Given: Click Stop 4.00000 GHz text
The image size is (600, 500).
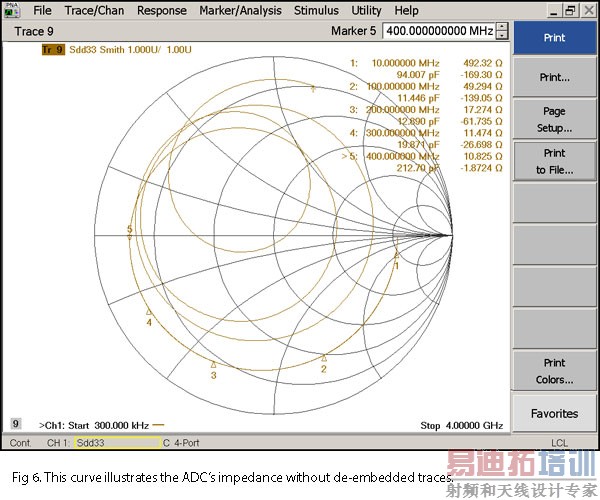Looking at the screenshot, I should coord(461,425).
